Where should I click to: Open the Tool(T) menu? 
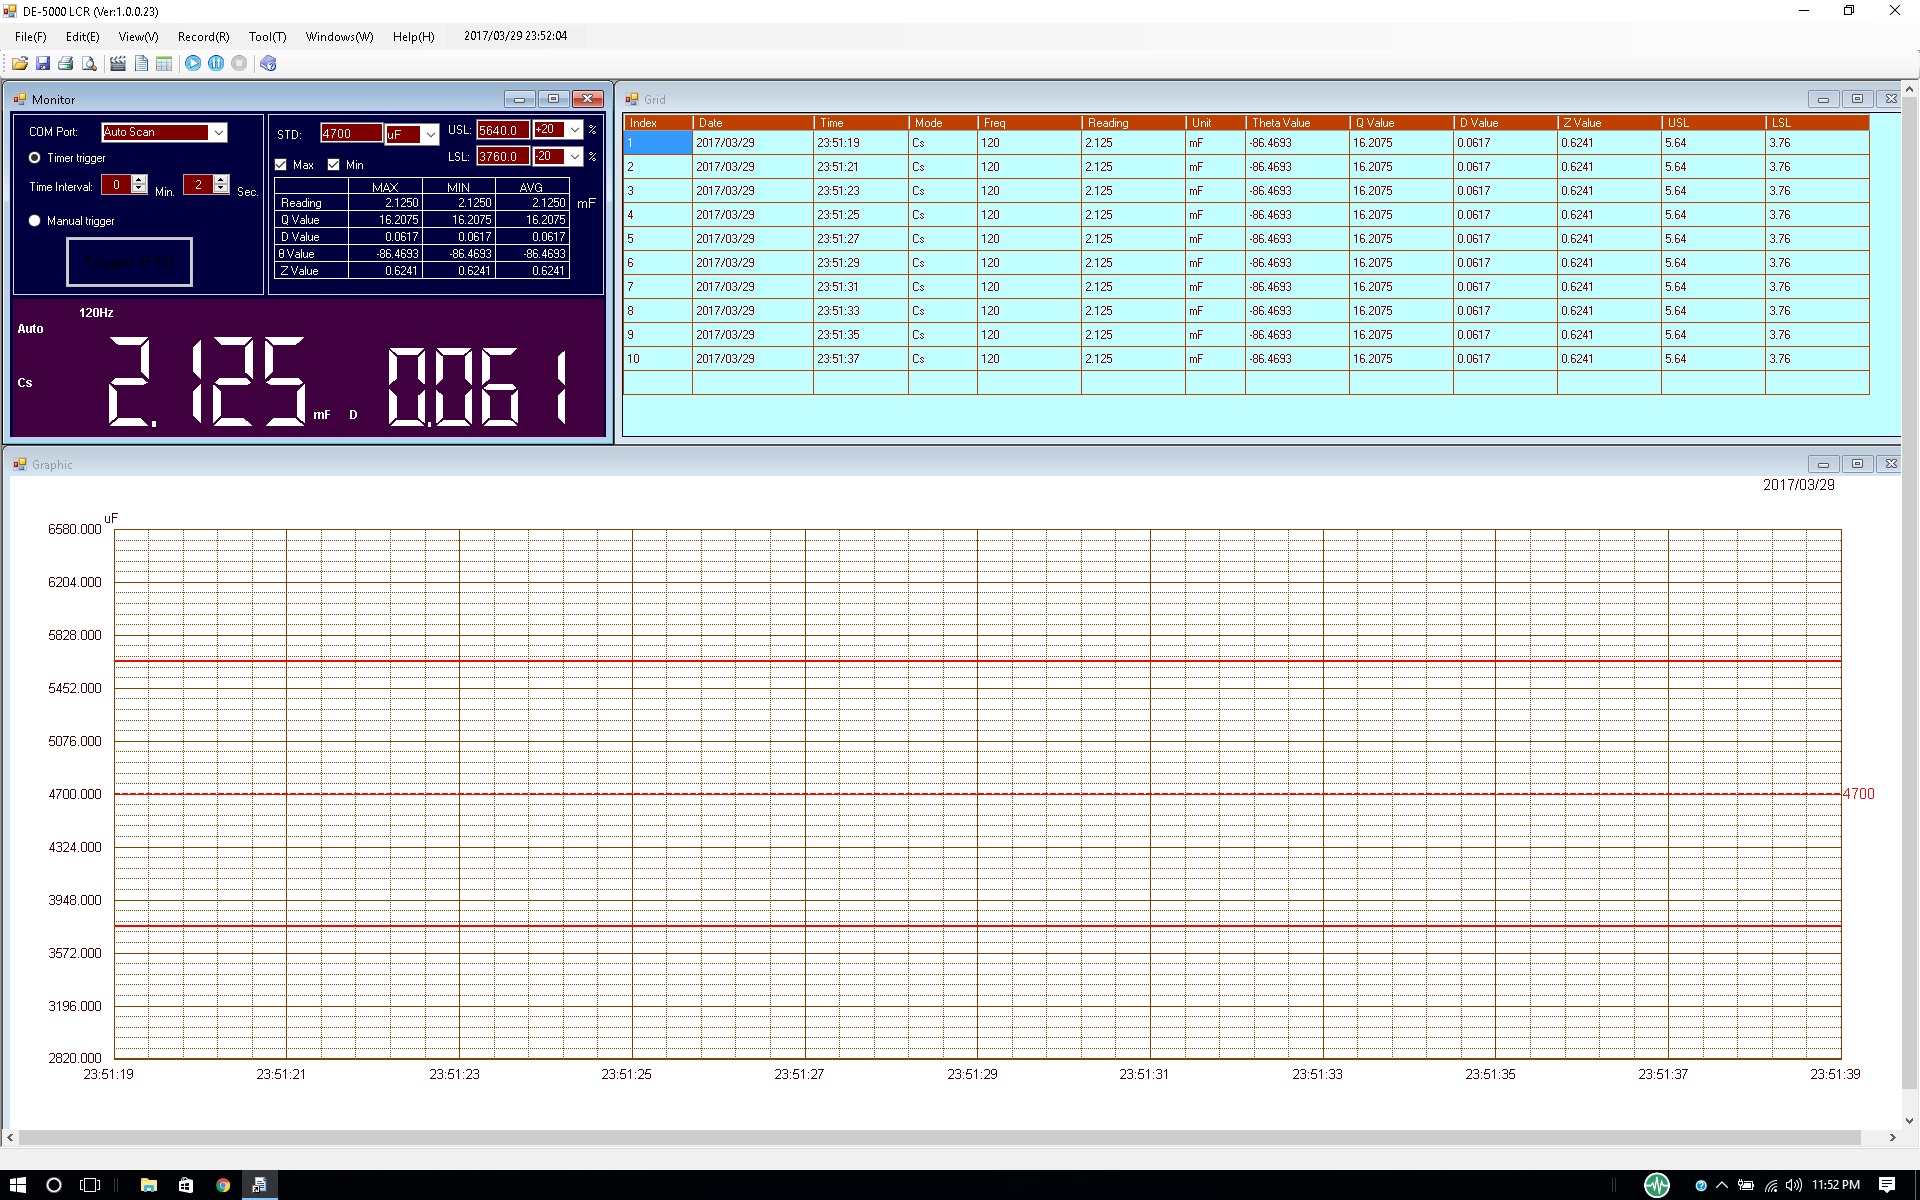tap(268, 37)
